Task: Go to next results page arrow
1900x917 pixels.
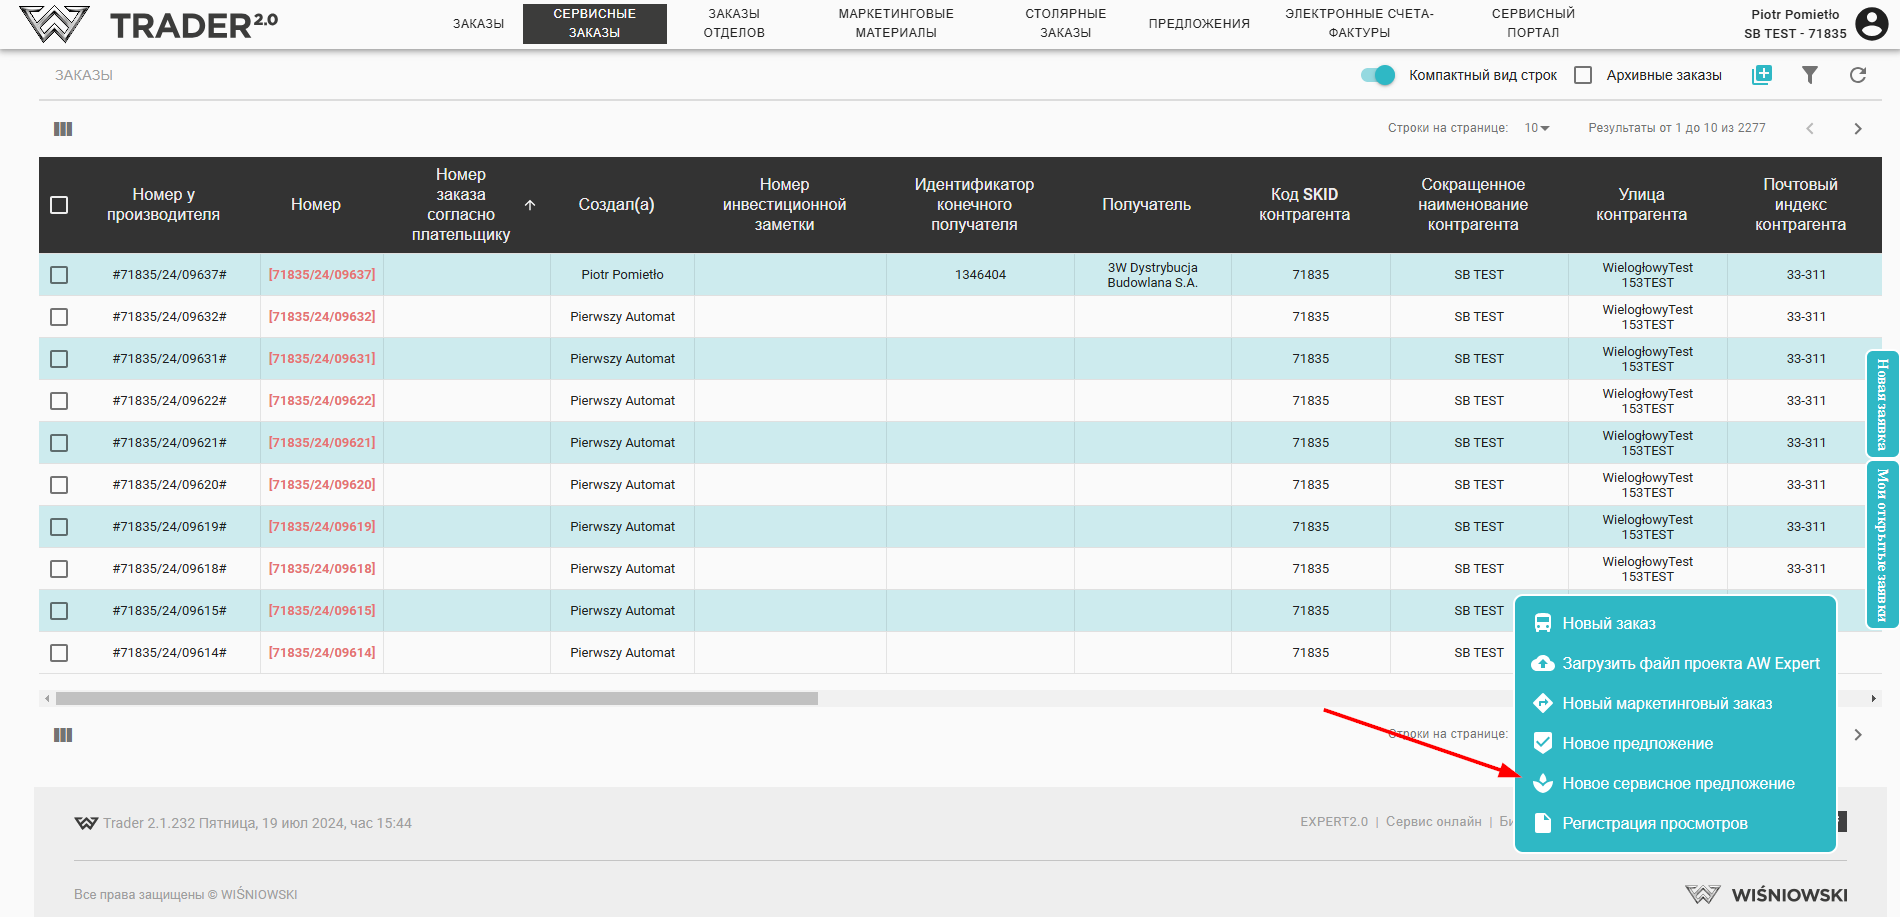Action: pyautogui.click(x=1857, y=129)
